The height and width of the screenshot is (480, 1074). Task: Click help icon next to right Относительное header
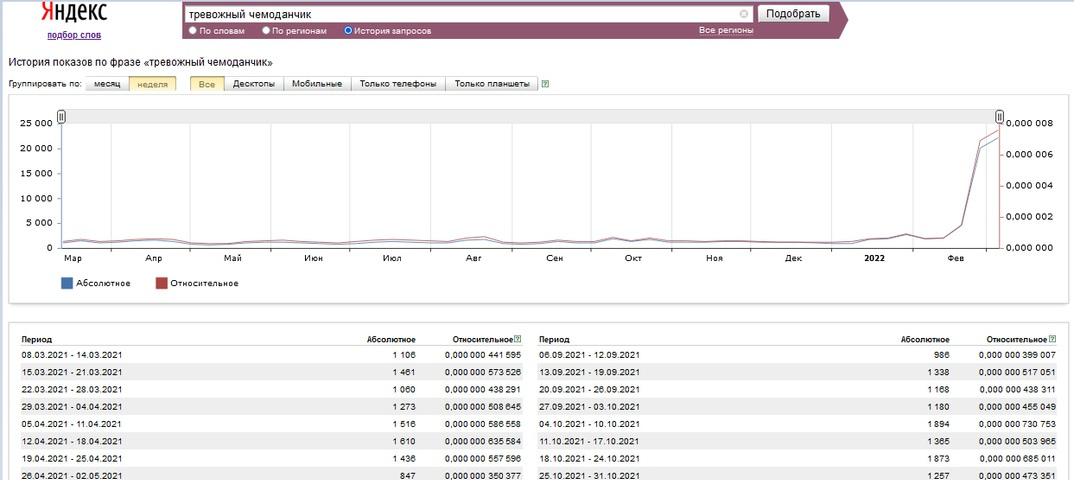click(1051, 339)
